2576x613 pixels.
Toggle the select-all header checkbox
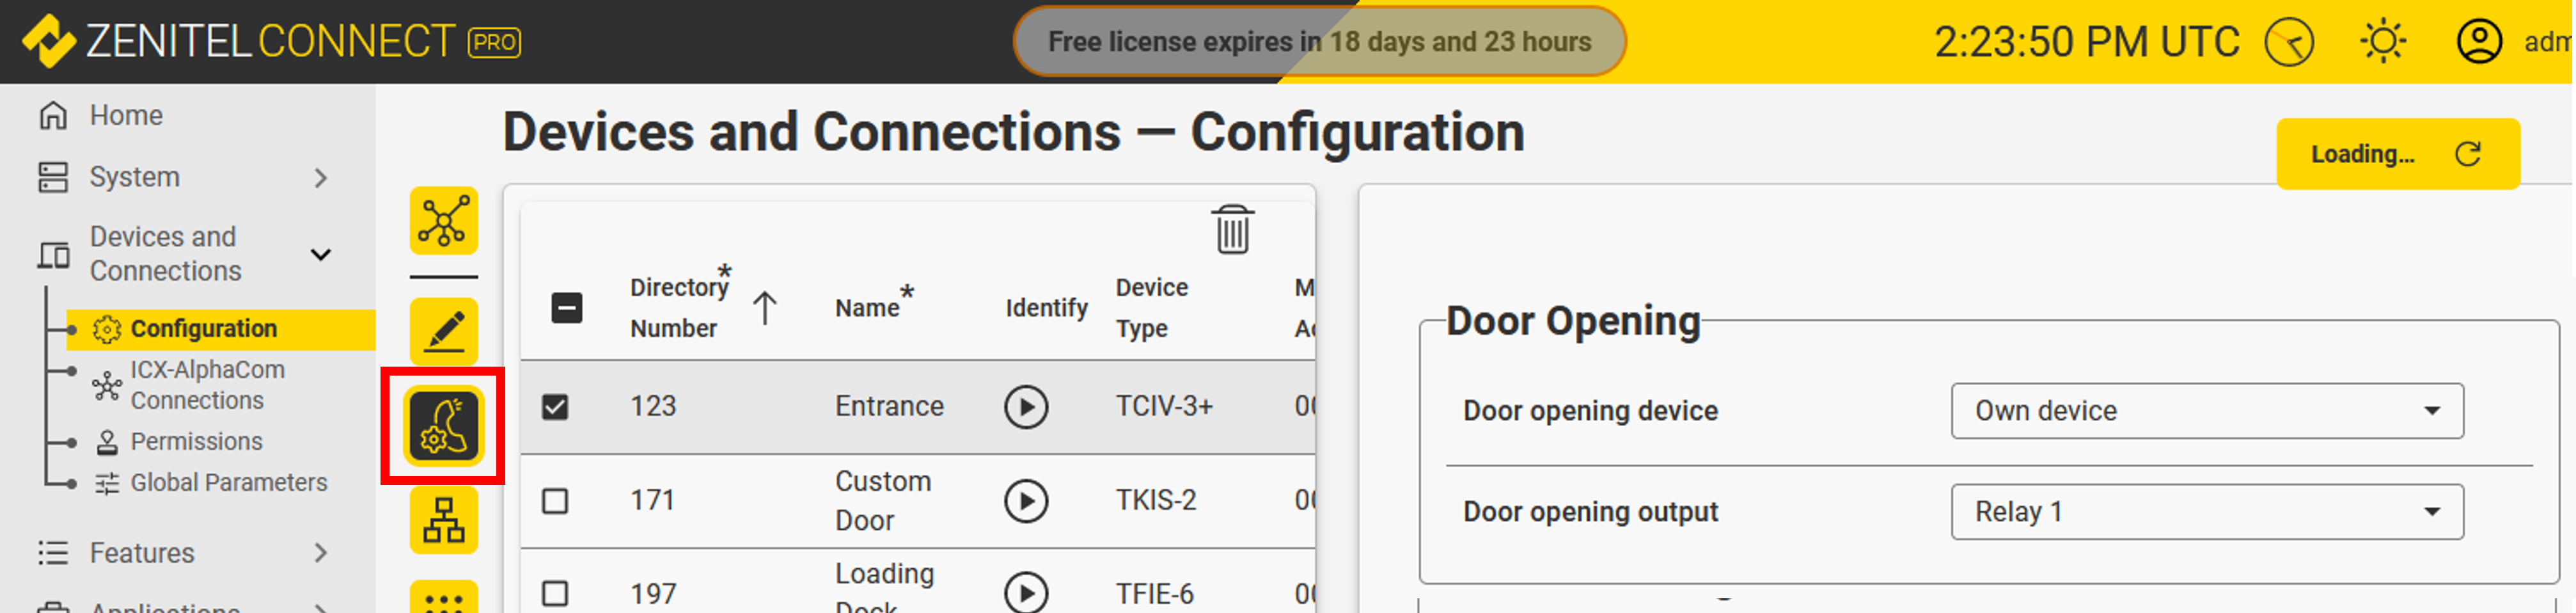(x=567, y=308)
